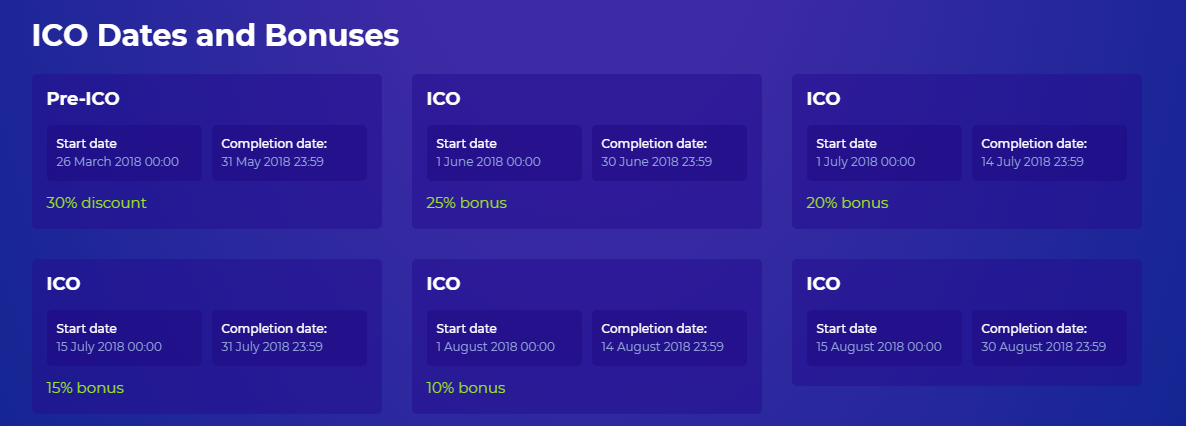Viewport: 1186px width, 426px height.
Task: Select the 1 August 2018 start date box
Action: (x=504, y=338)
